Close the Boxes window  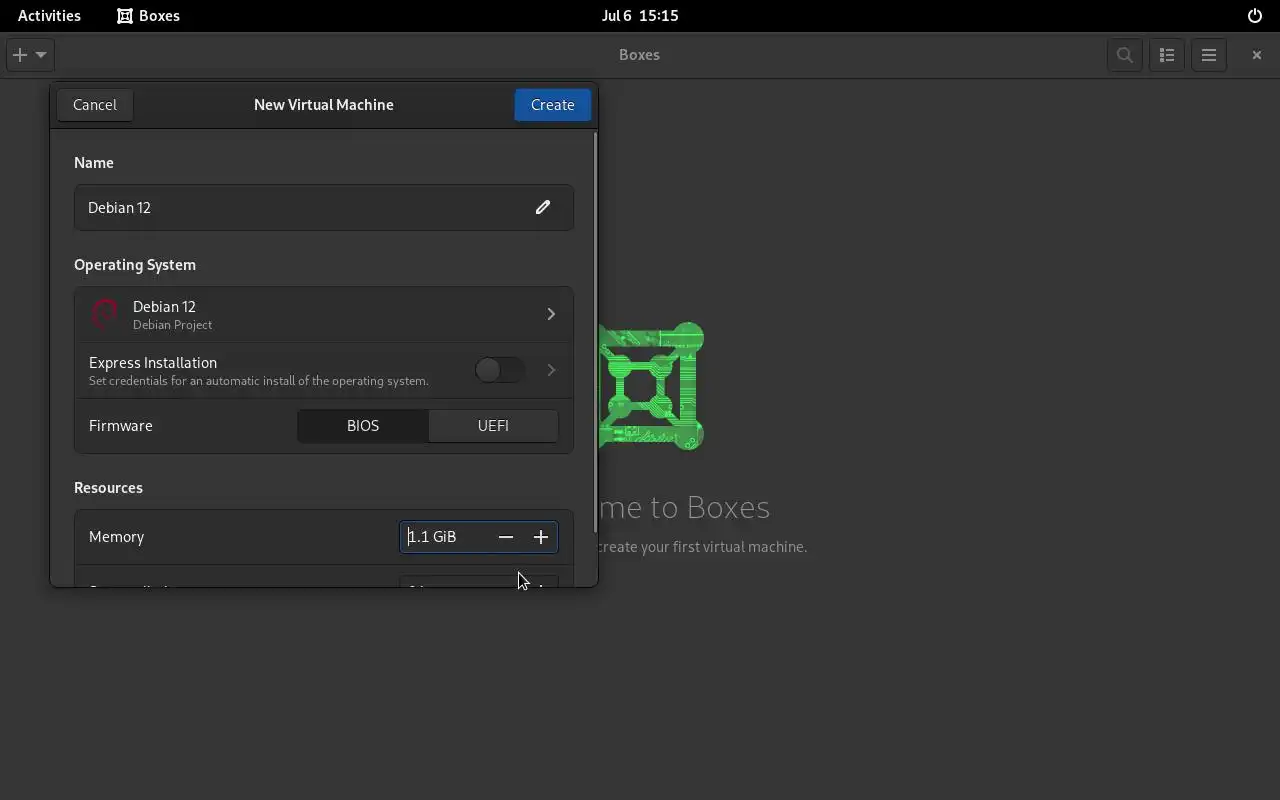[x=1257, y=55]
